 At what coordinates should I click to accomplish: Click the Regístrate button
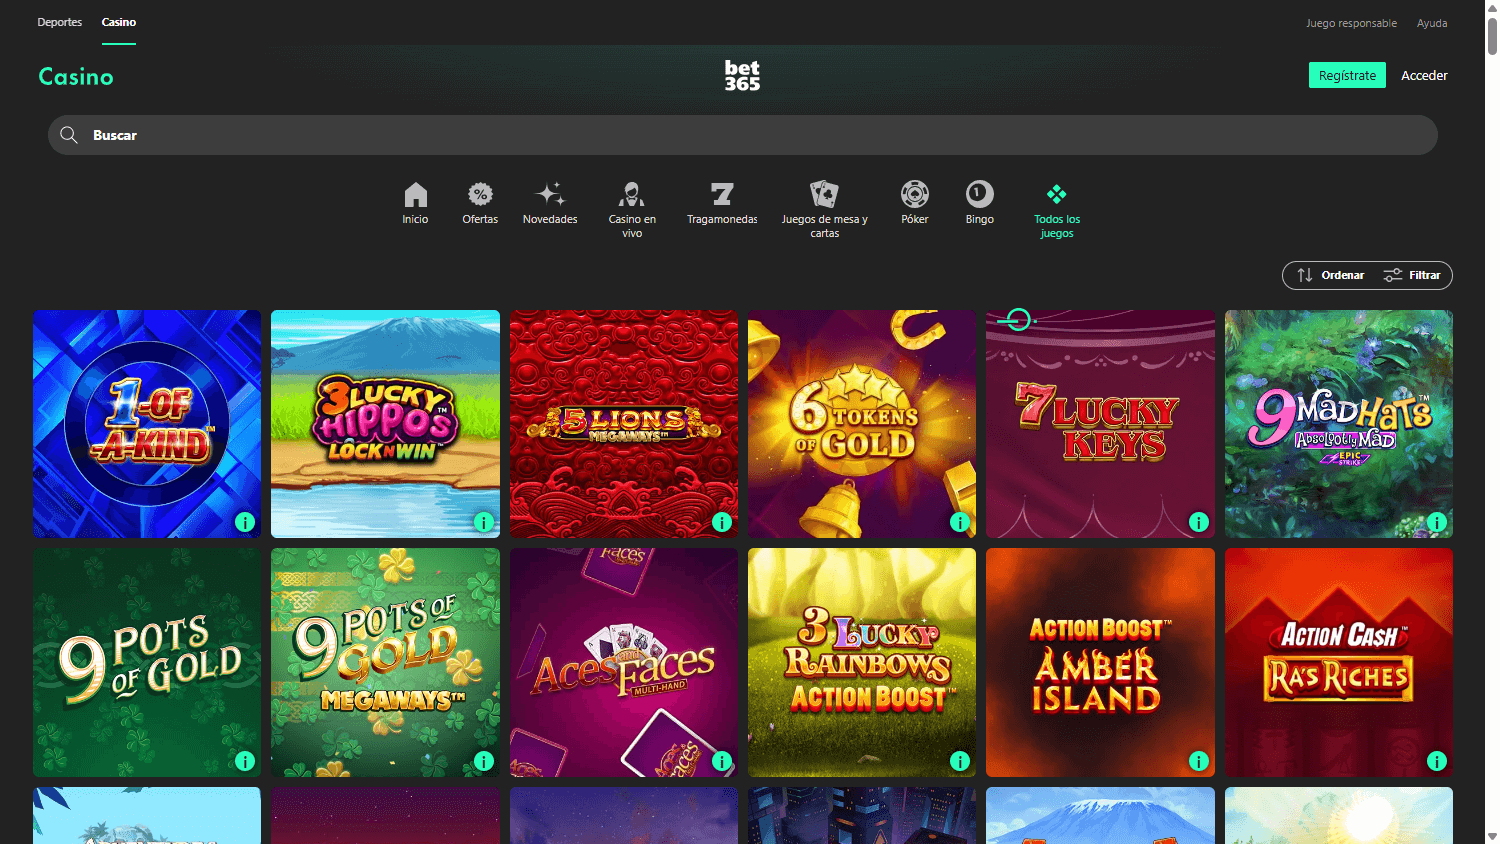tap(1347, 74)
